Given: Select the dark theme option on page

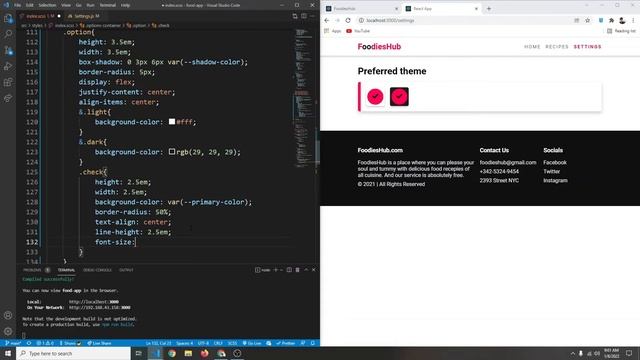Looking at the screenshot, I should click(399, 97).
